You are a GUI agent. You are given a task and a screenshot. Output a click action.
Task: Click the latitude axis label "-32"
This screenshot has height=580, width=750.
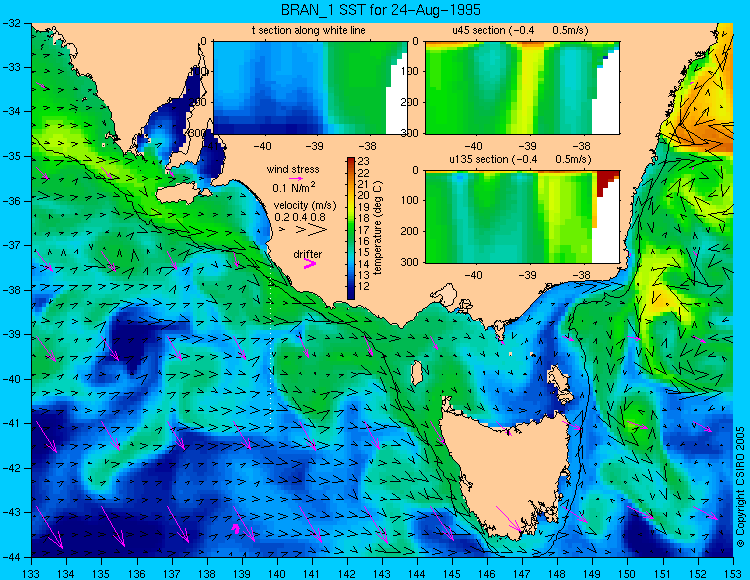point(13,22)
